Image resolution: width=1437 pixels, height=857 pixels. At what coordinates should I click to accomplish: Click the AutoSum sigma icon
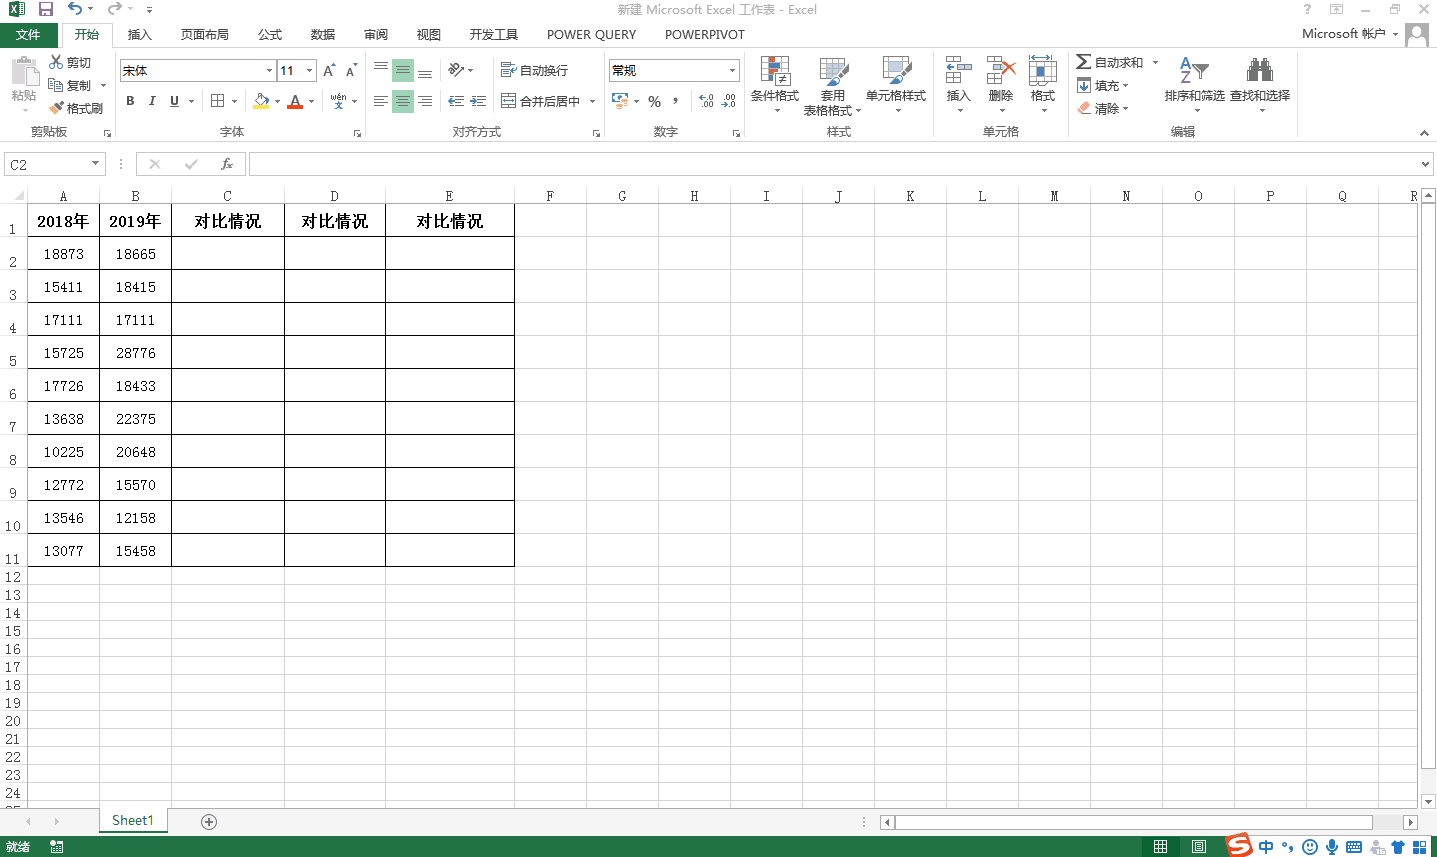pyautogui.click(x=1083, y=62)
